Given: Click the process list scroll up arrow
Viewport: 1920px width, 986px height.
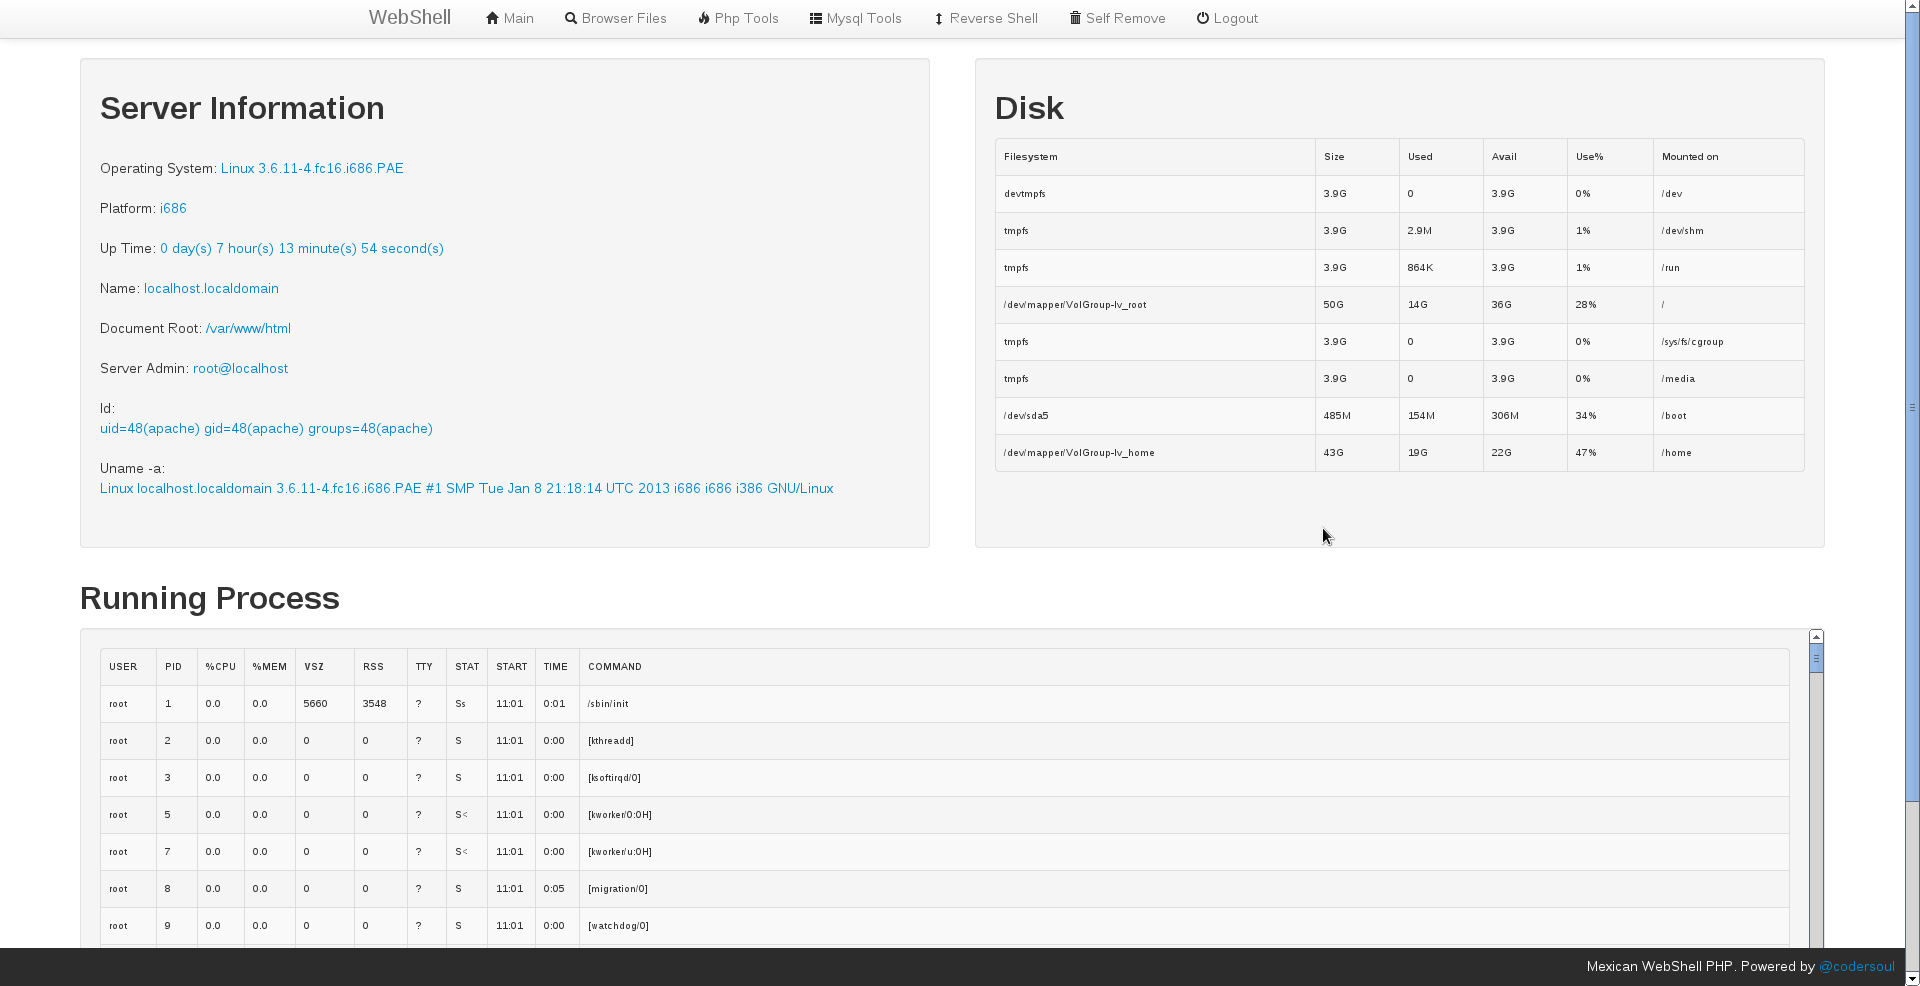Looking at the screenshot, I should click(x=1816, y=637).
